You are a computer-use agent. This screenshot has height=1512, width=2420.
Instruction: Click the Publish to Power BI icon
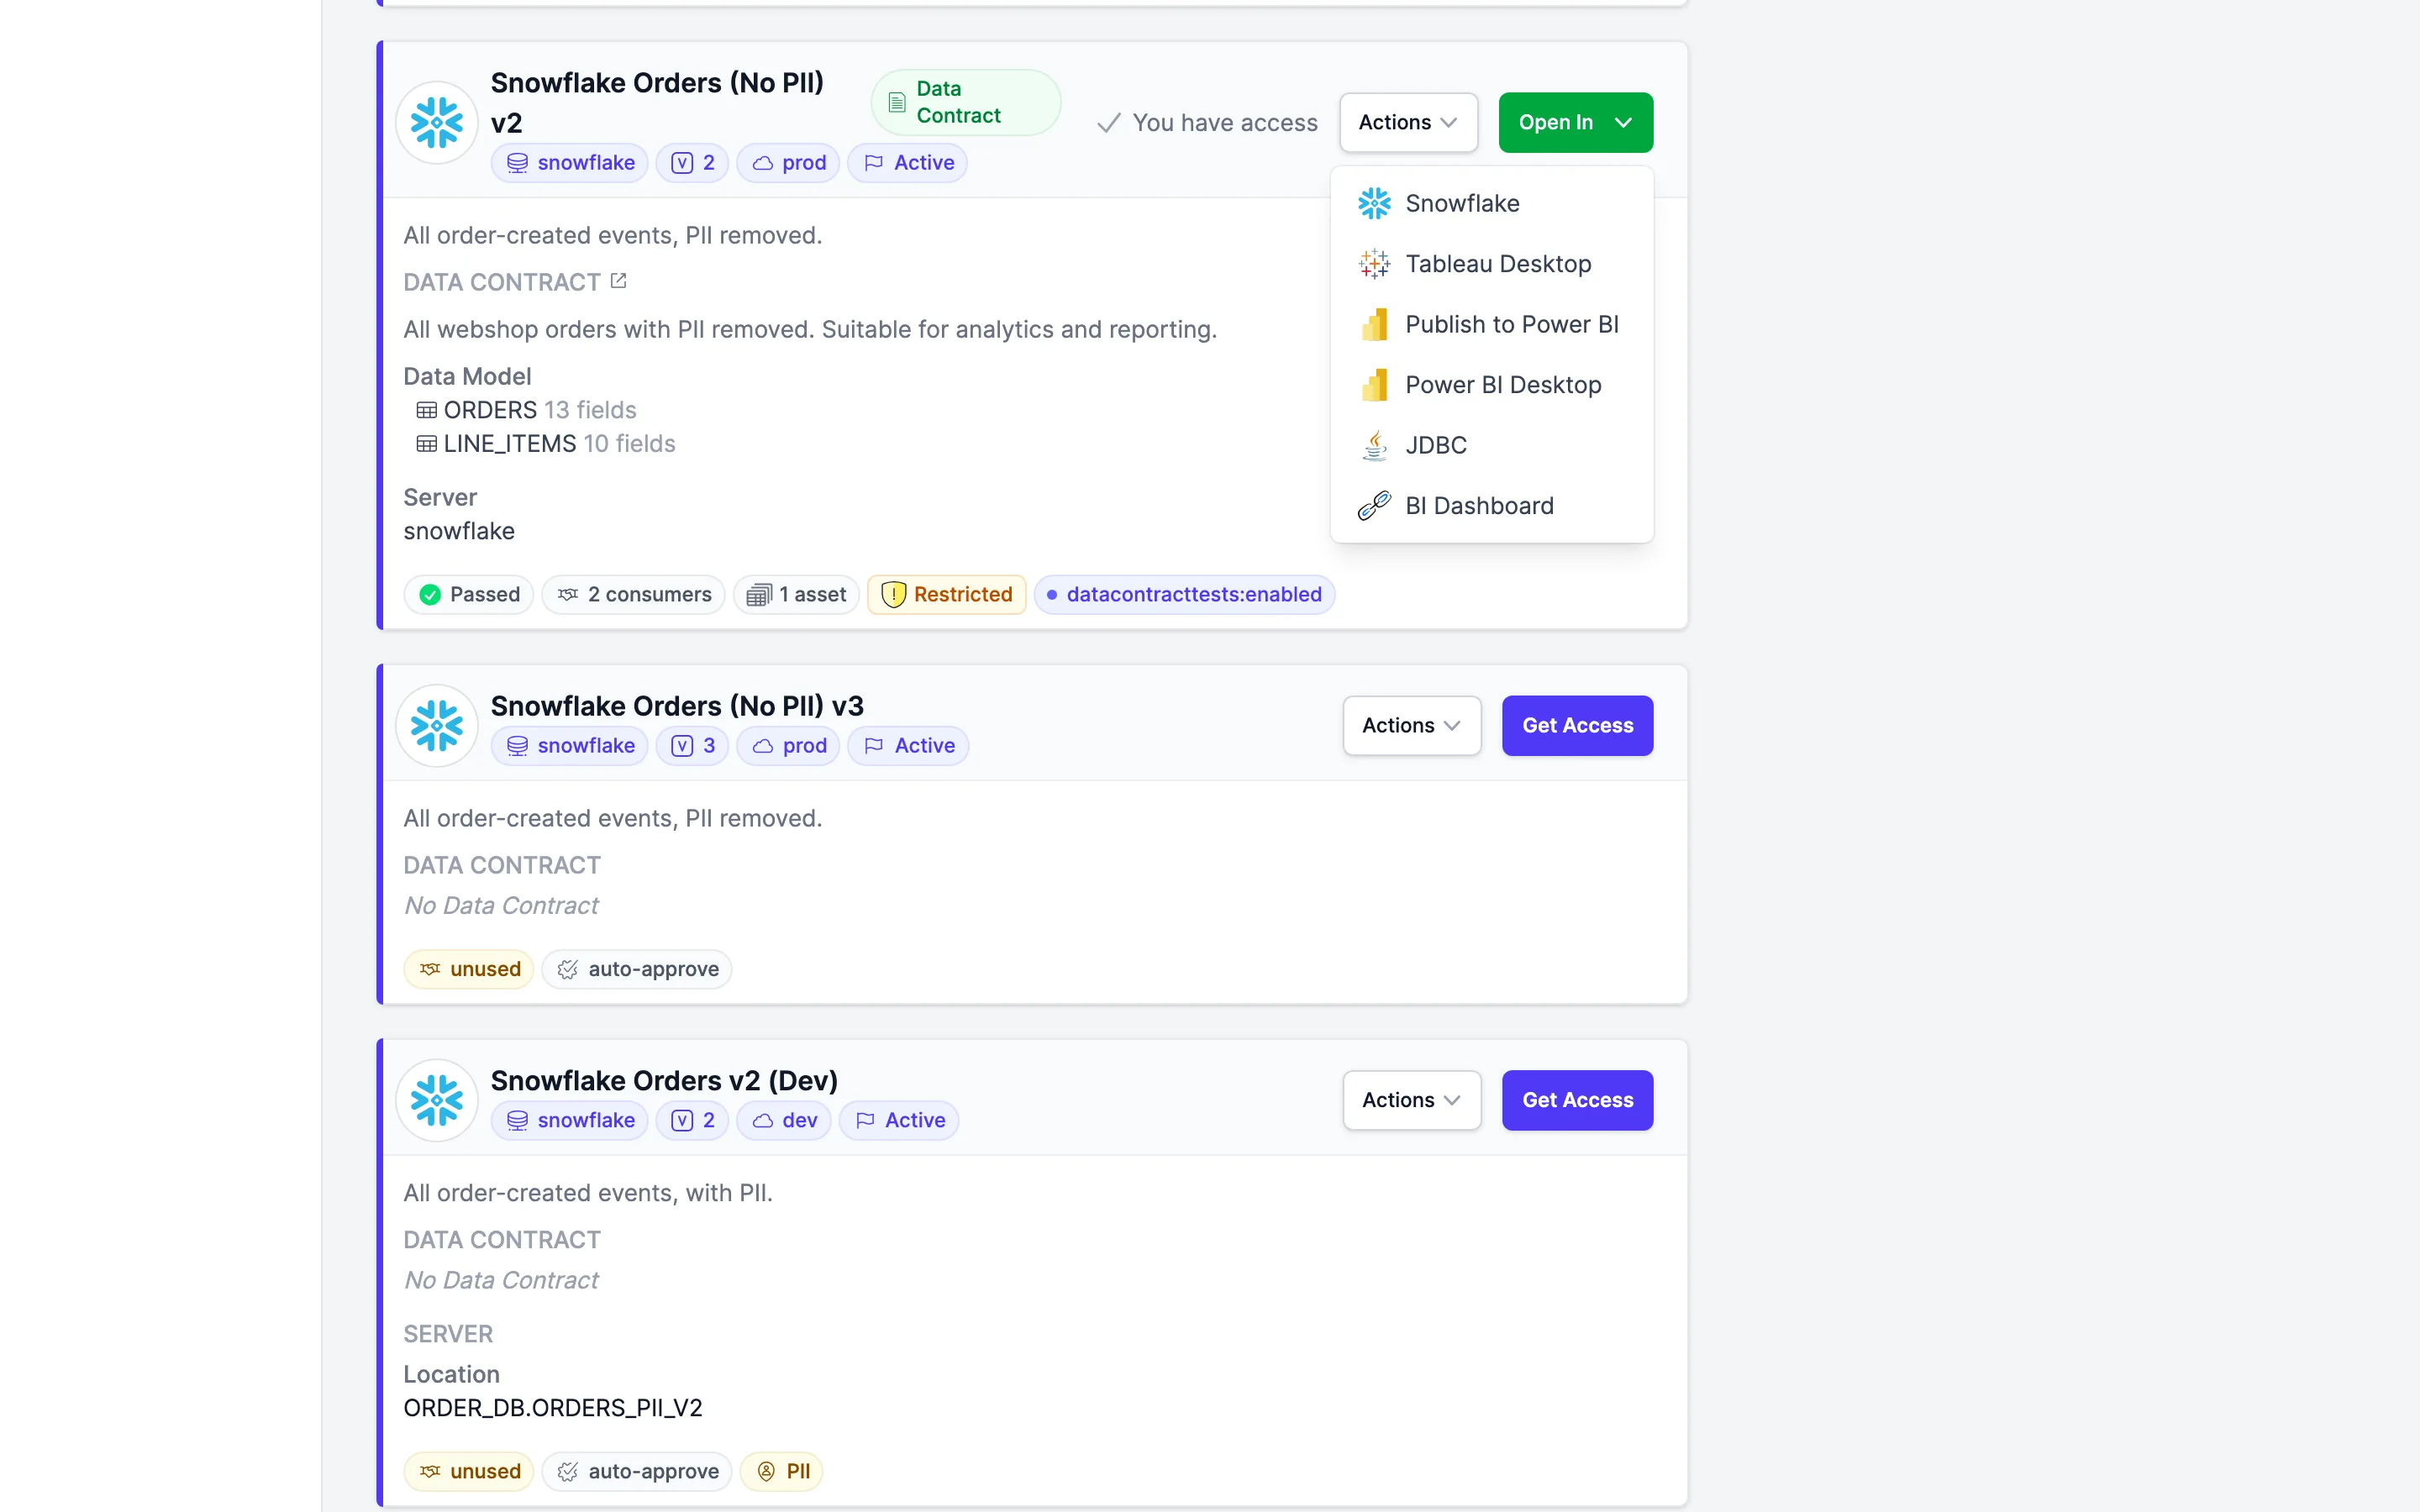[1374, 324]
